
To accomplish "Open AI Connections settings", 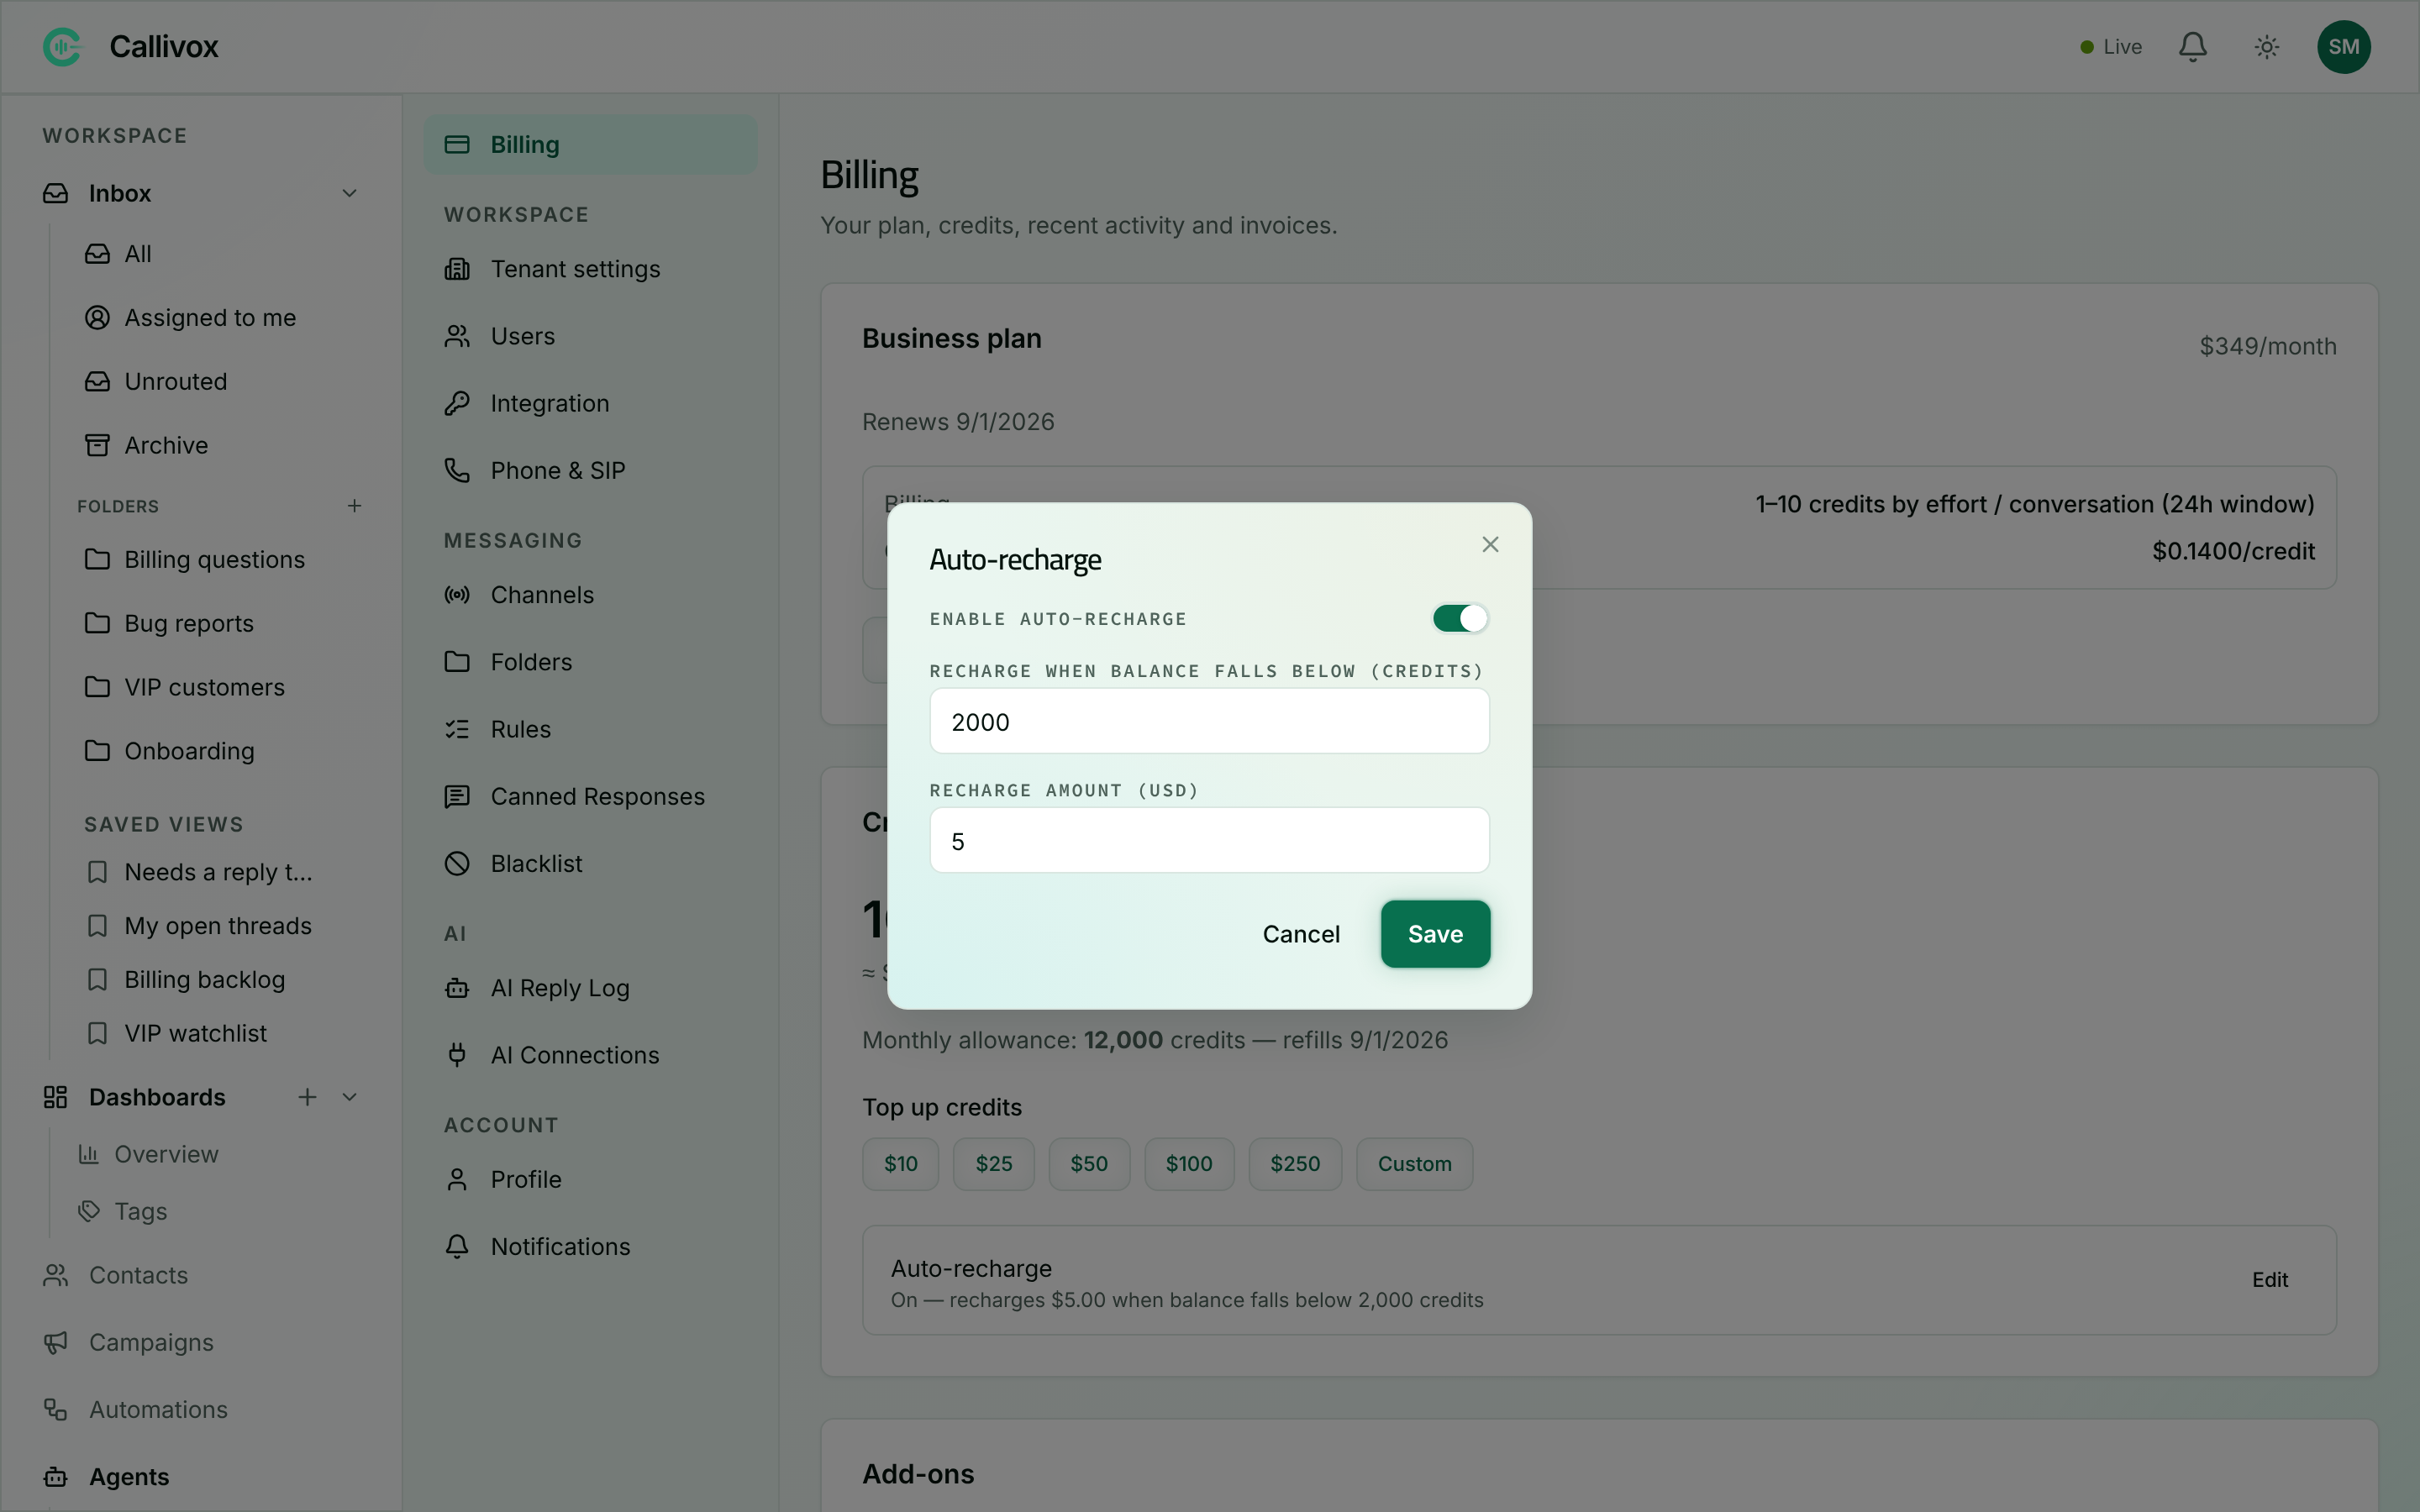I will [x=590, y=1055].
